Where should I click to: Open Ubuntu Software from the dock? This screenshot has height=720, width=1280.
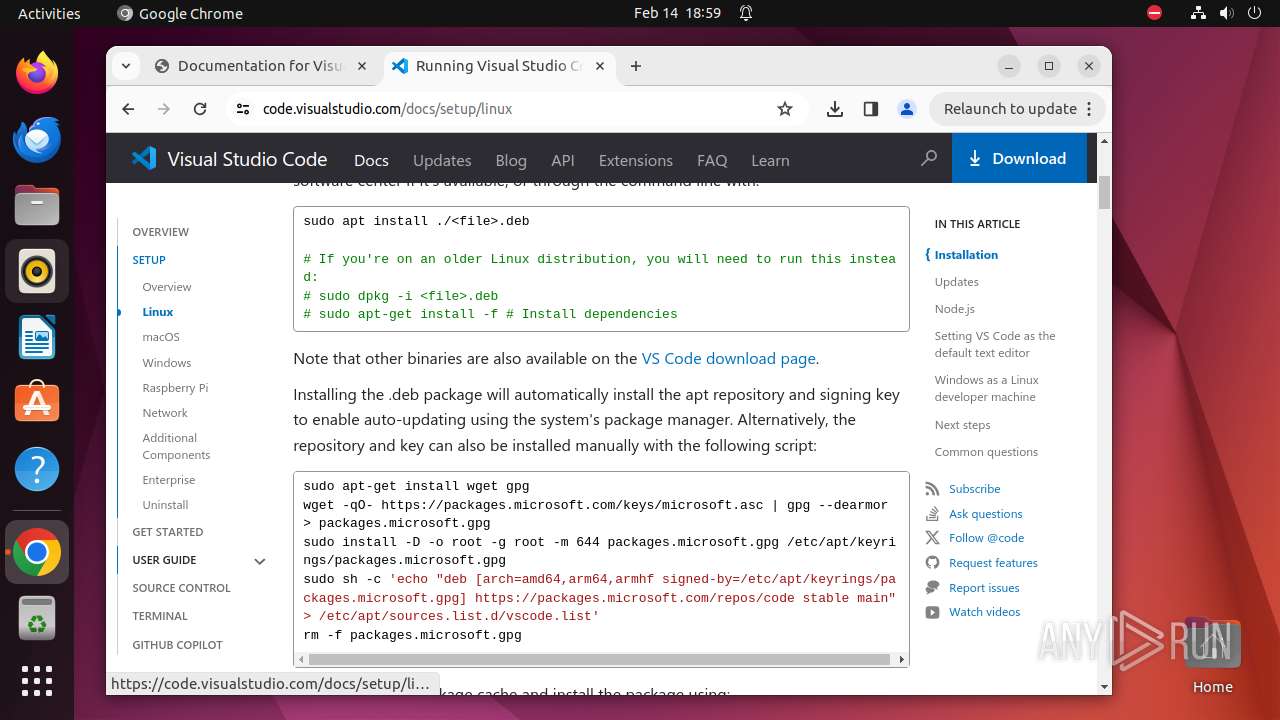click(37, 403)
